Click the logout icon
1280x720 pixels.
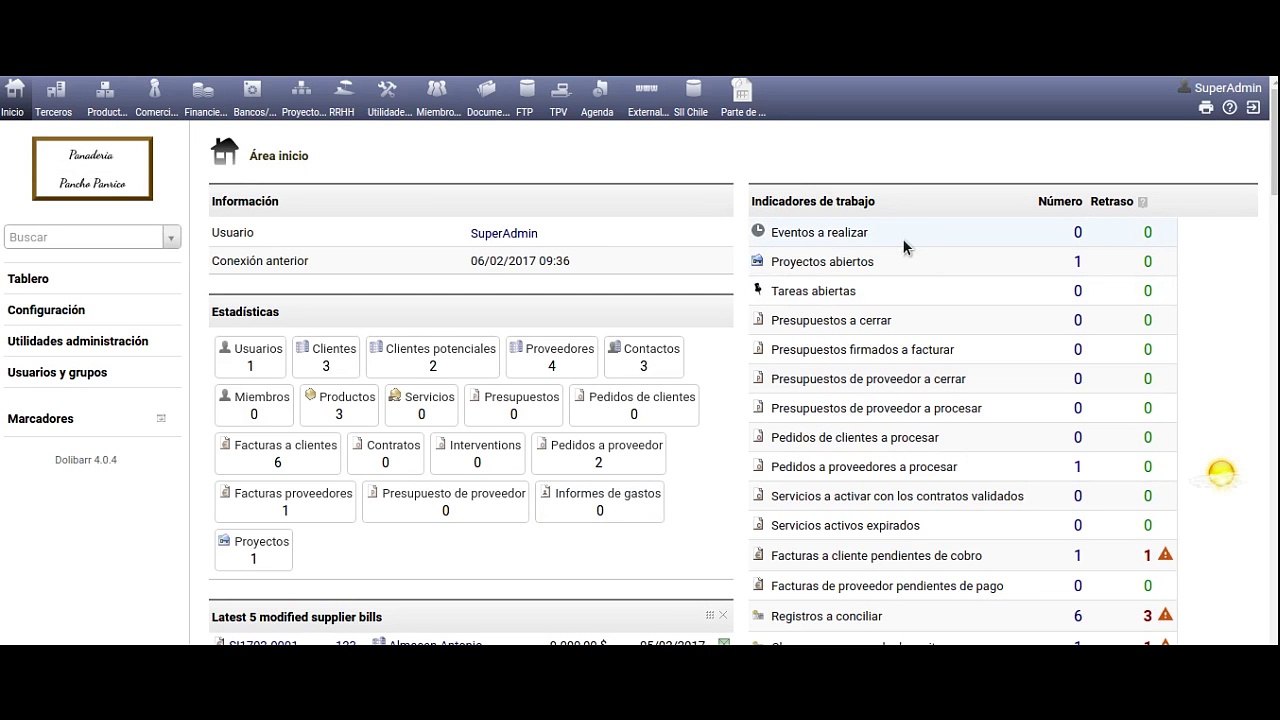(1253, 108)
